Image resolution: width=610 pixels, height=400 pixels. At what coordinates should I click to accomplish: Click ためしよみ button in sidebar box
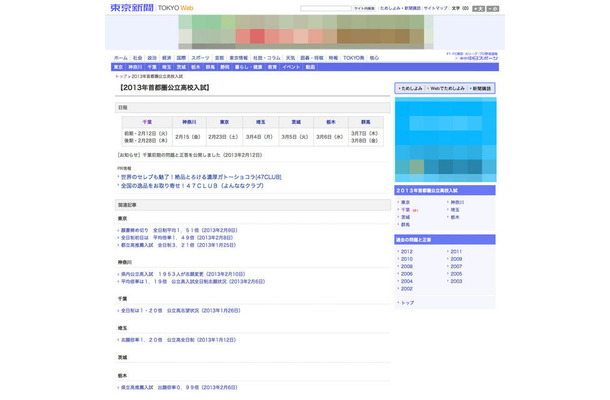411,89
